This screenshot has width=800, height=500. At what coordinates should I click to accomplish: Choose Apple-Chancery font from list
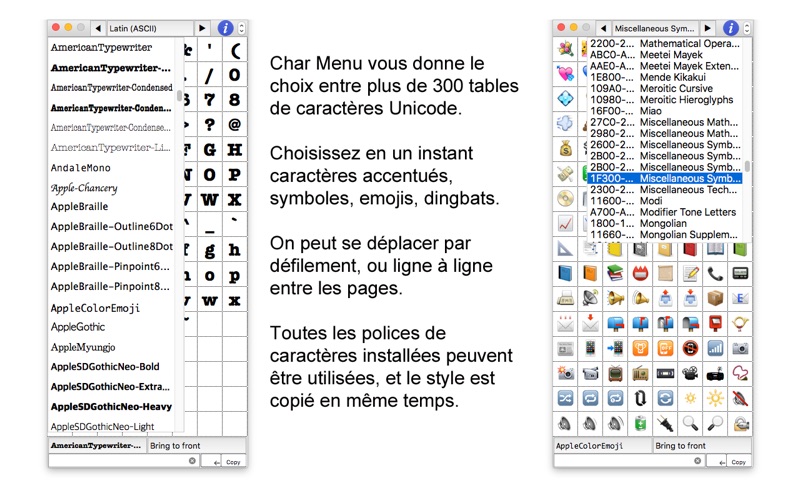[x=84, y=188]
